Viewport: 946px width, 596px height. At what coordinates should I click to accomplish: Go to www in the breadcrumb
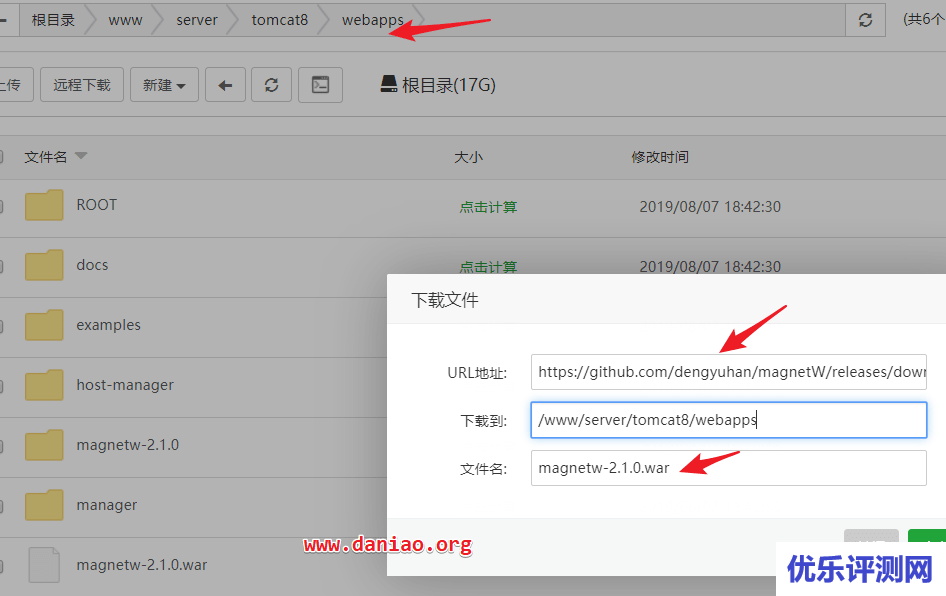tap(125, 20)
